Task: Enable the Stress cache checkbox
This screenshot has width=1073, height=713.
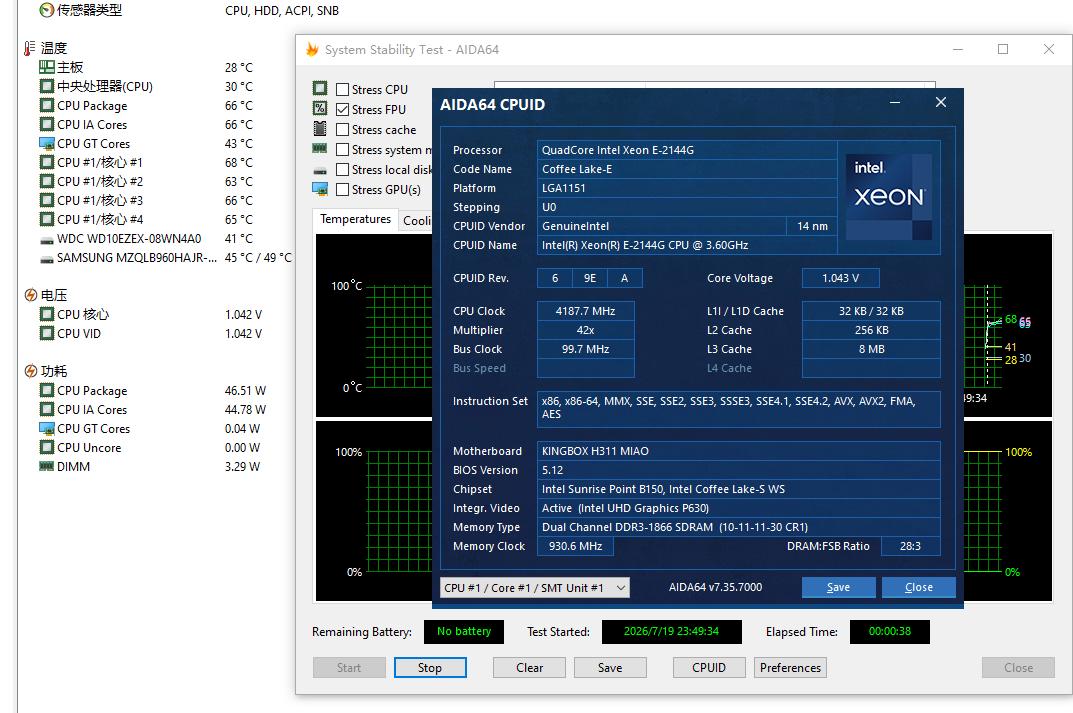Action: [343, 129]
